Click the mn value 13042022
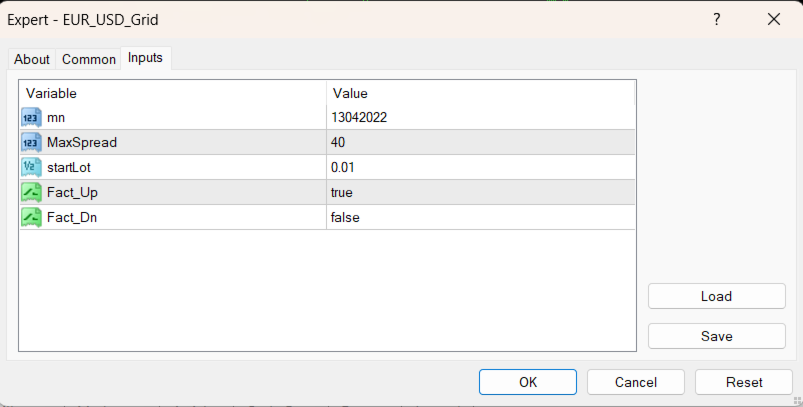Viewport: 803px width, 407px height. (359, 117)
